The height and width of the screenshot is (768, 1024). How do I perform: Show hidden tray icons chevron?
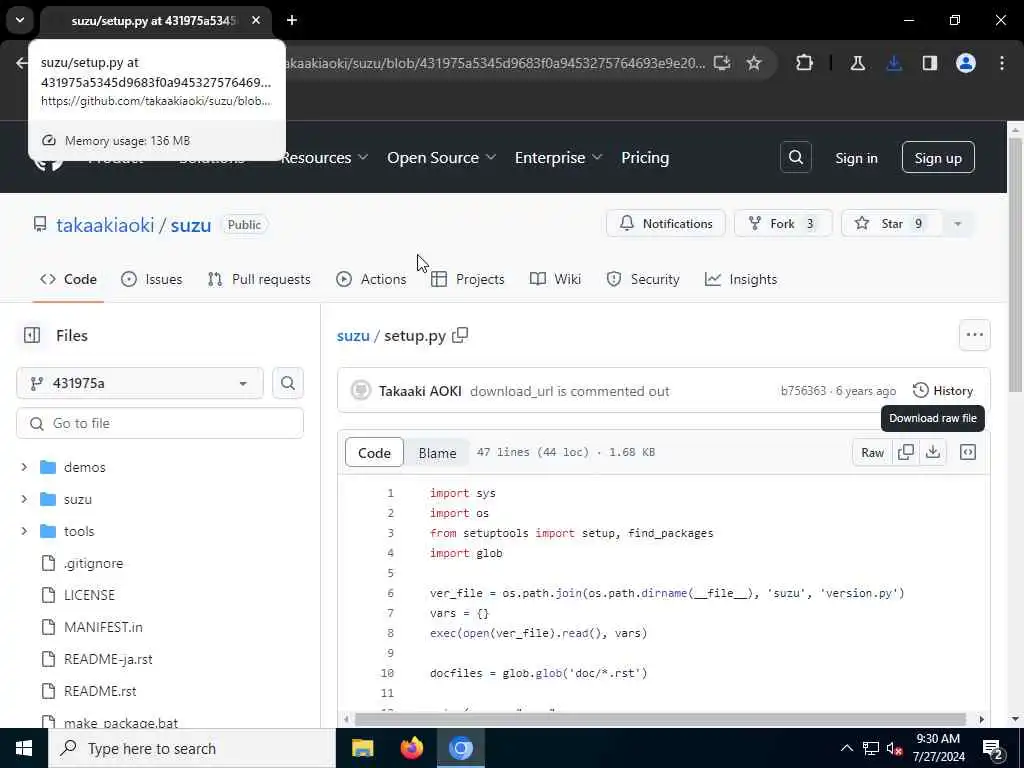point(846,748)
